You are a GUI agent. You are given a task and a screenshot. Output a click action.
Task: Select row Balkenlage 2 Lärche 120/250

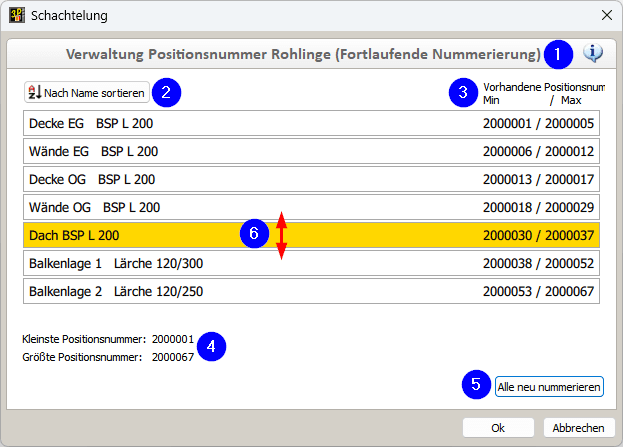[x=311, y=291]
